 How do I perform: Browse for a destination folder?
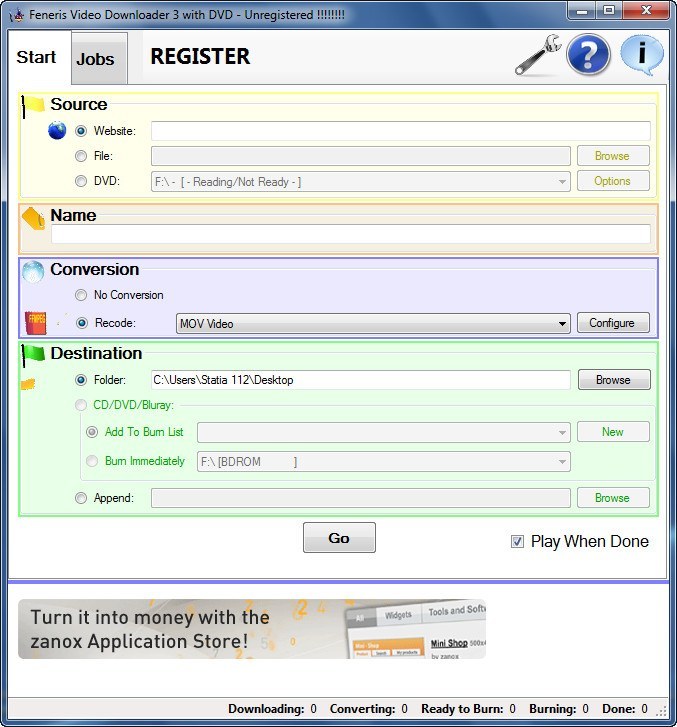pyautogui.click(x=612, y=380)
